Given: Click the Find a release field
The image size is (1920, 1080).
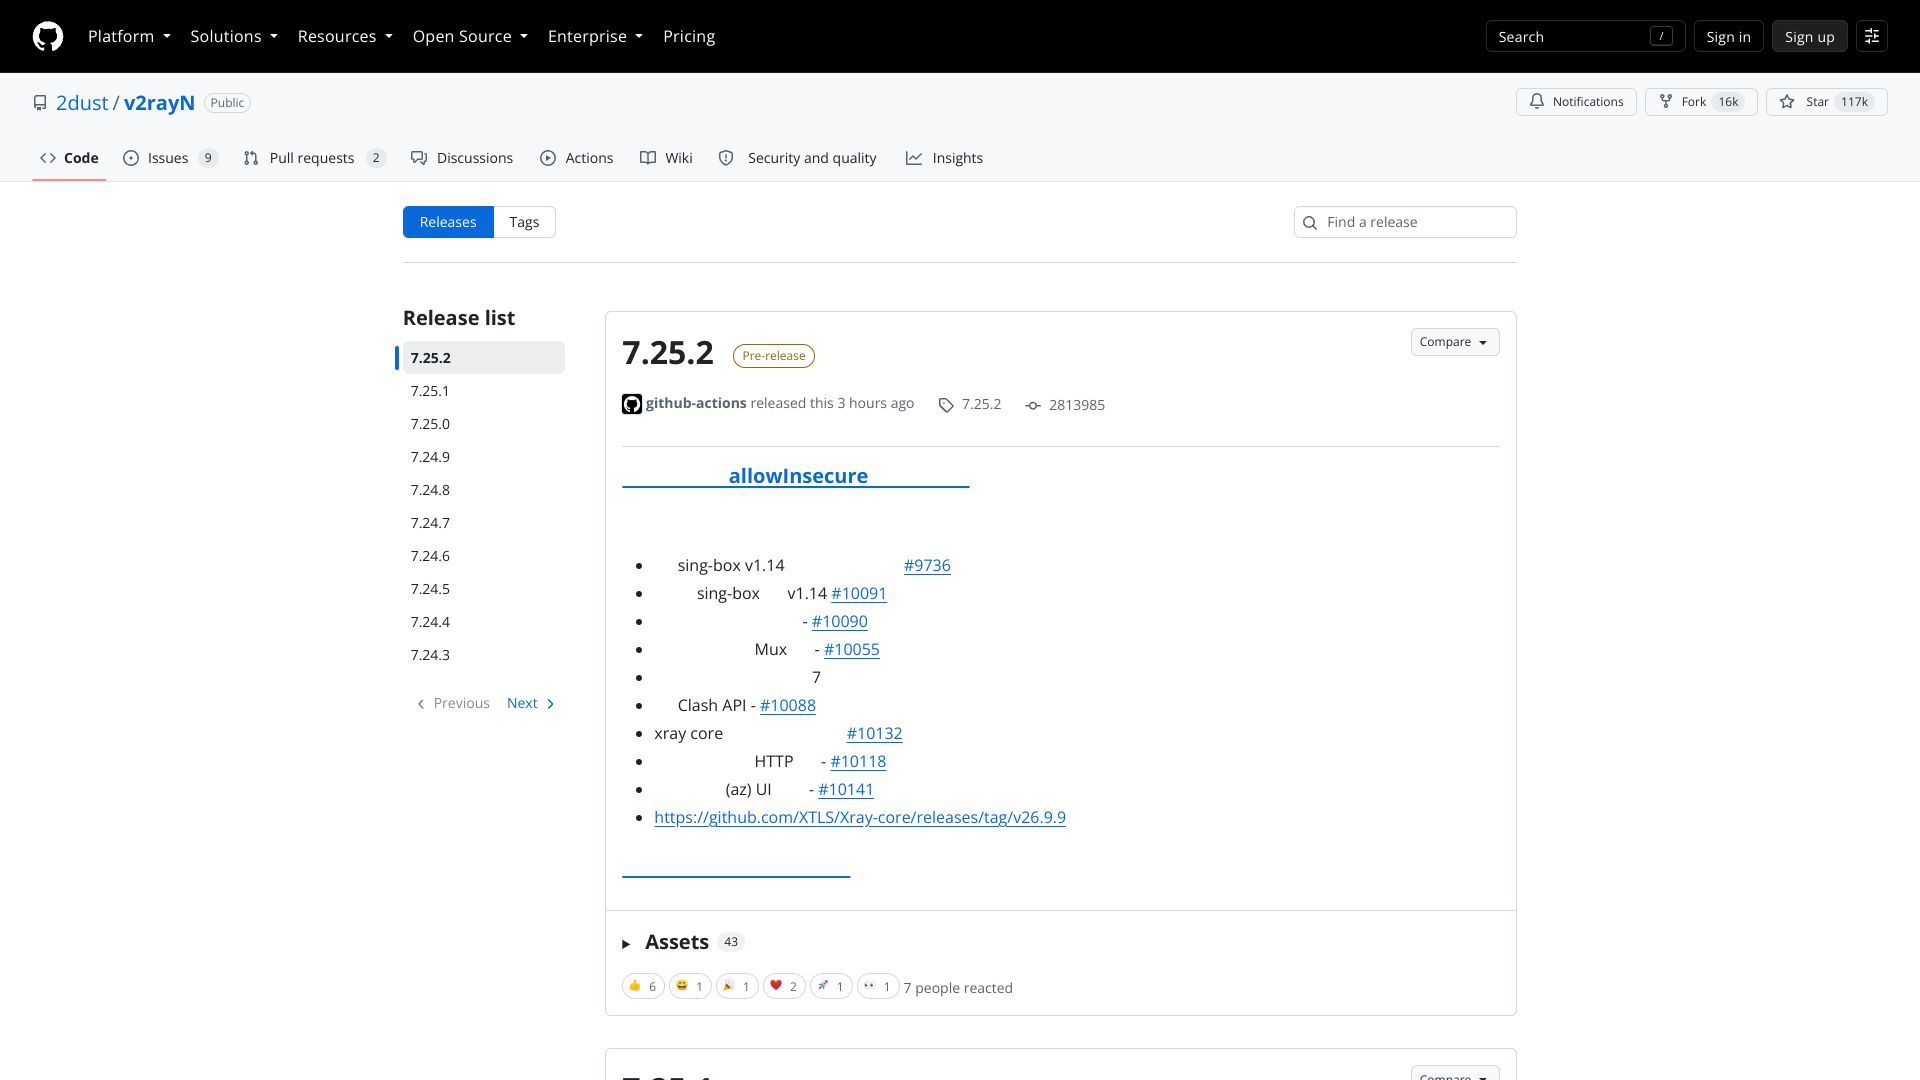Looking at the screenshot, I should (1405, 222).
